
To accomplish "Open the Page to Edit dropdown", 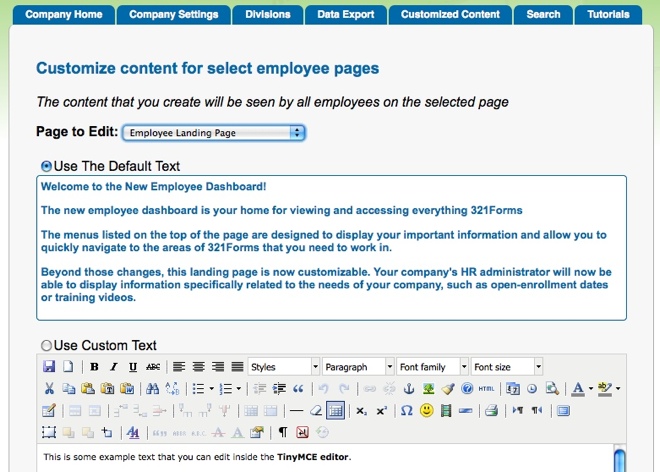I will coord(213,132).
